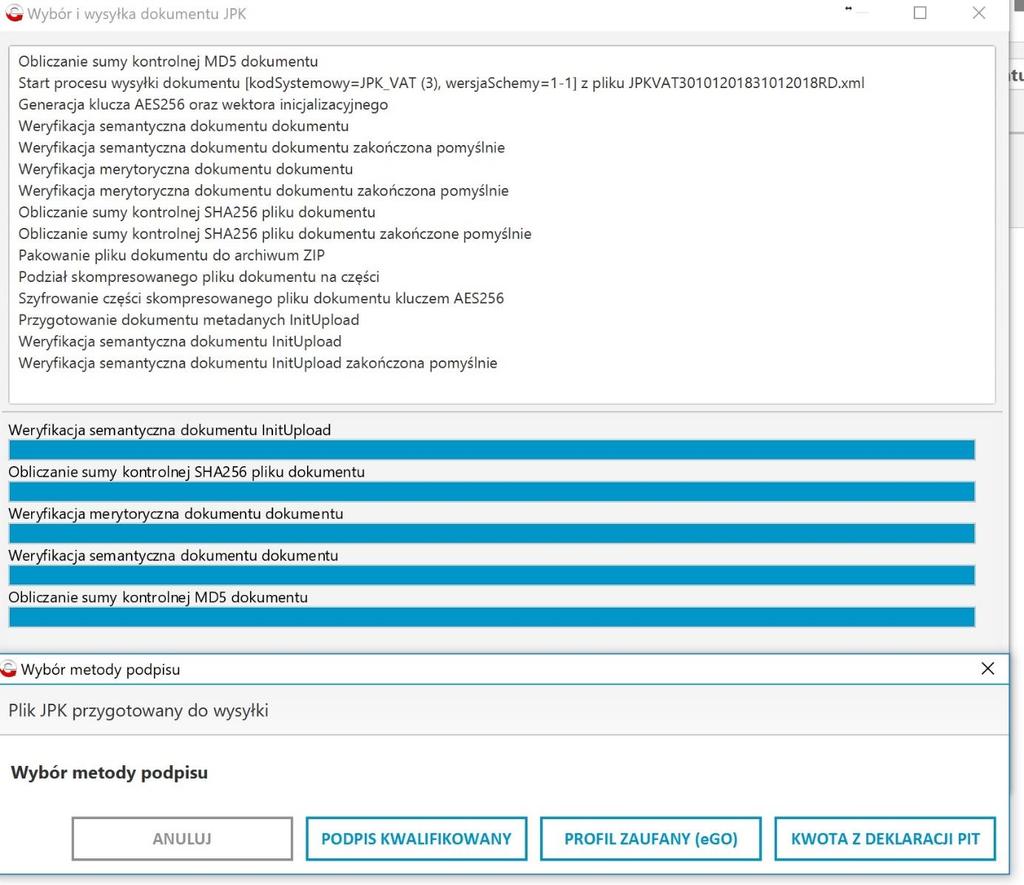Maximize the Wybór i wysyłka dokumentu JPK window
This screenshot has height=885, width=1024.
[x=920, y=12]
